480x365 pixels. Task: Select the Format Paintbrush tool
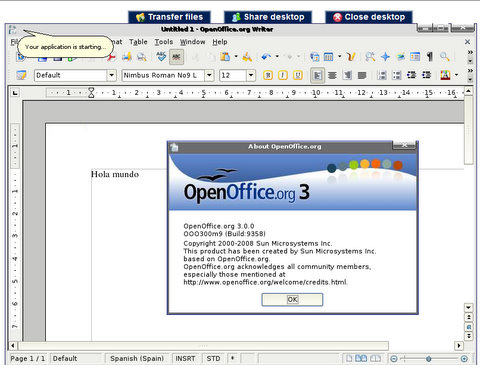point(247,57)
